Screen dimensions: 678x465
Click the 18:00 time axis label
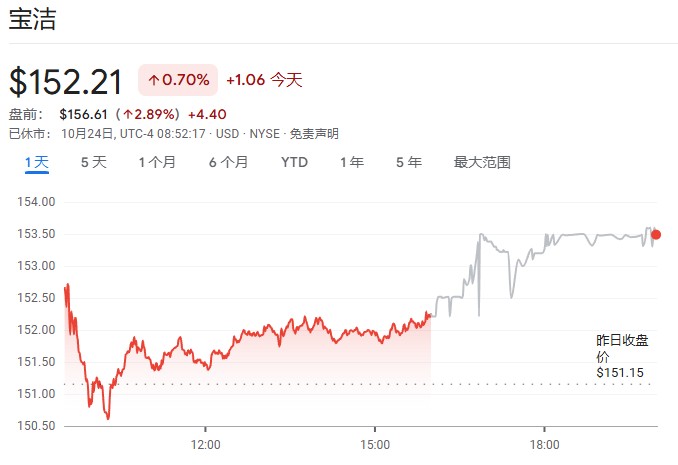(544, 443)
